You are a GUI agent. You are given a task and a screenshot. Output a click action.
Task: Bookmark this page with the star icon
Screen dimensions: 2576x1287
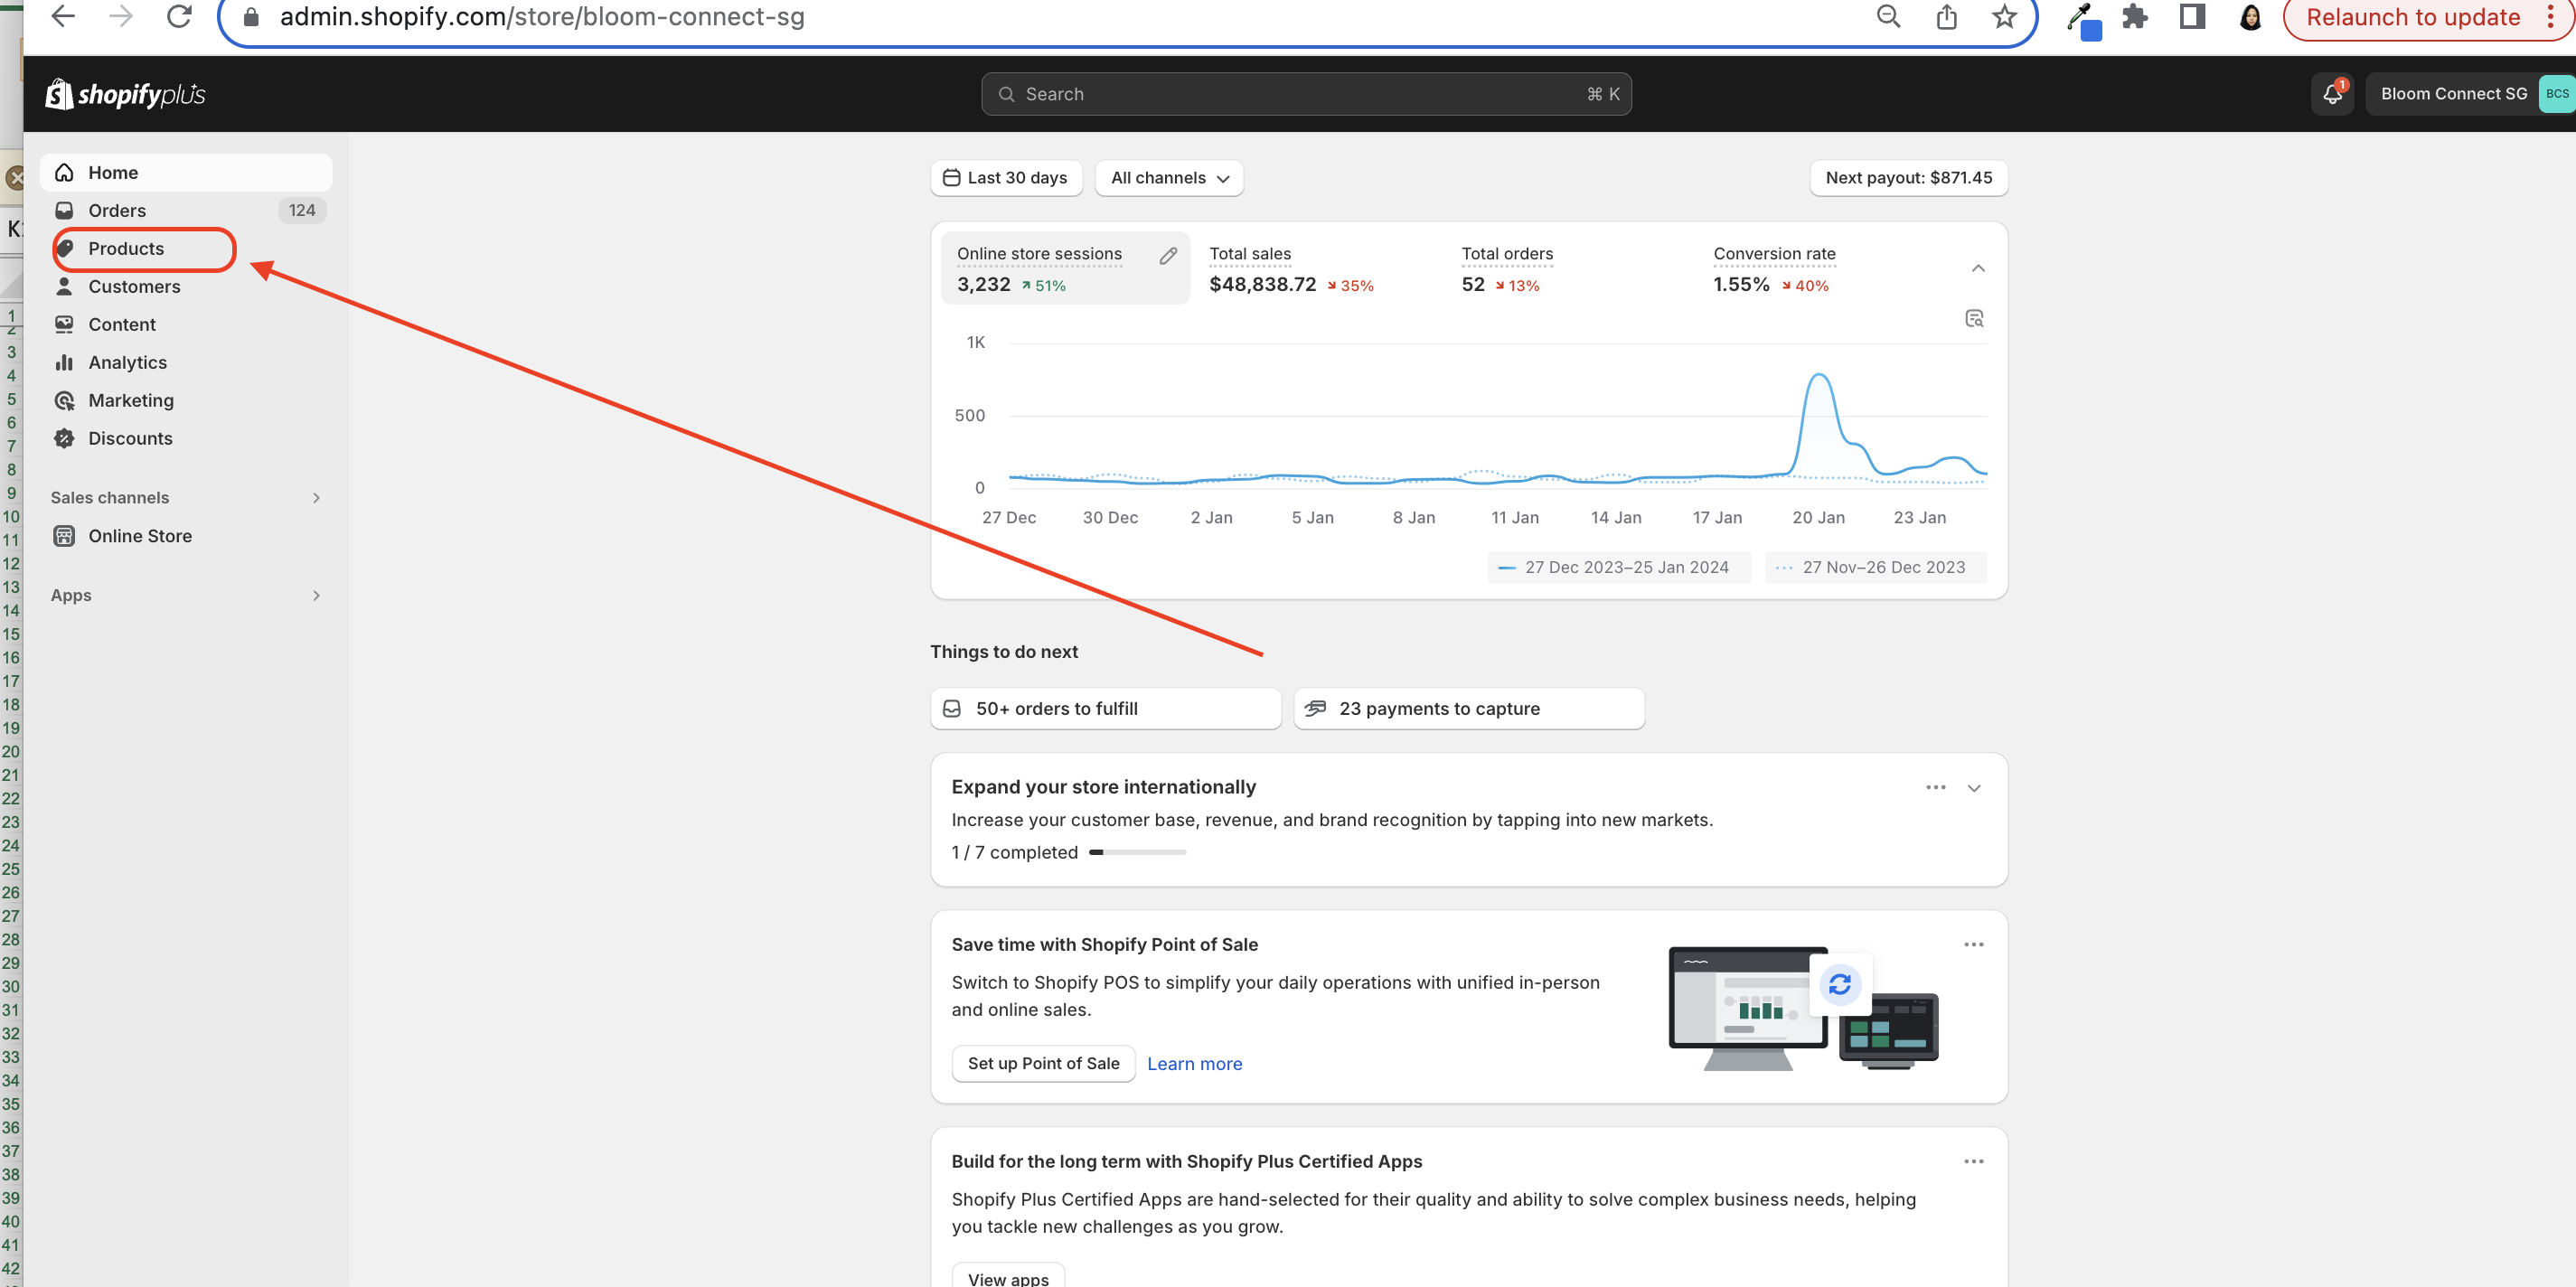pos(2004,16)
